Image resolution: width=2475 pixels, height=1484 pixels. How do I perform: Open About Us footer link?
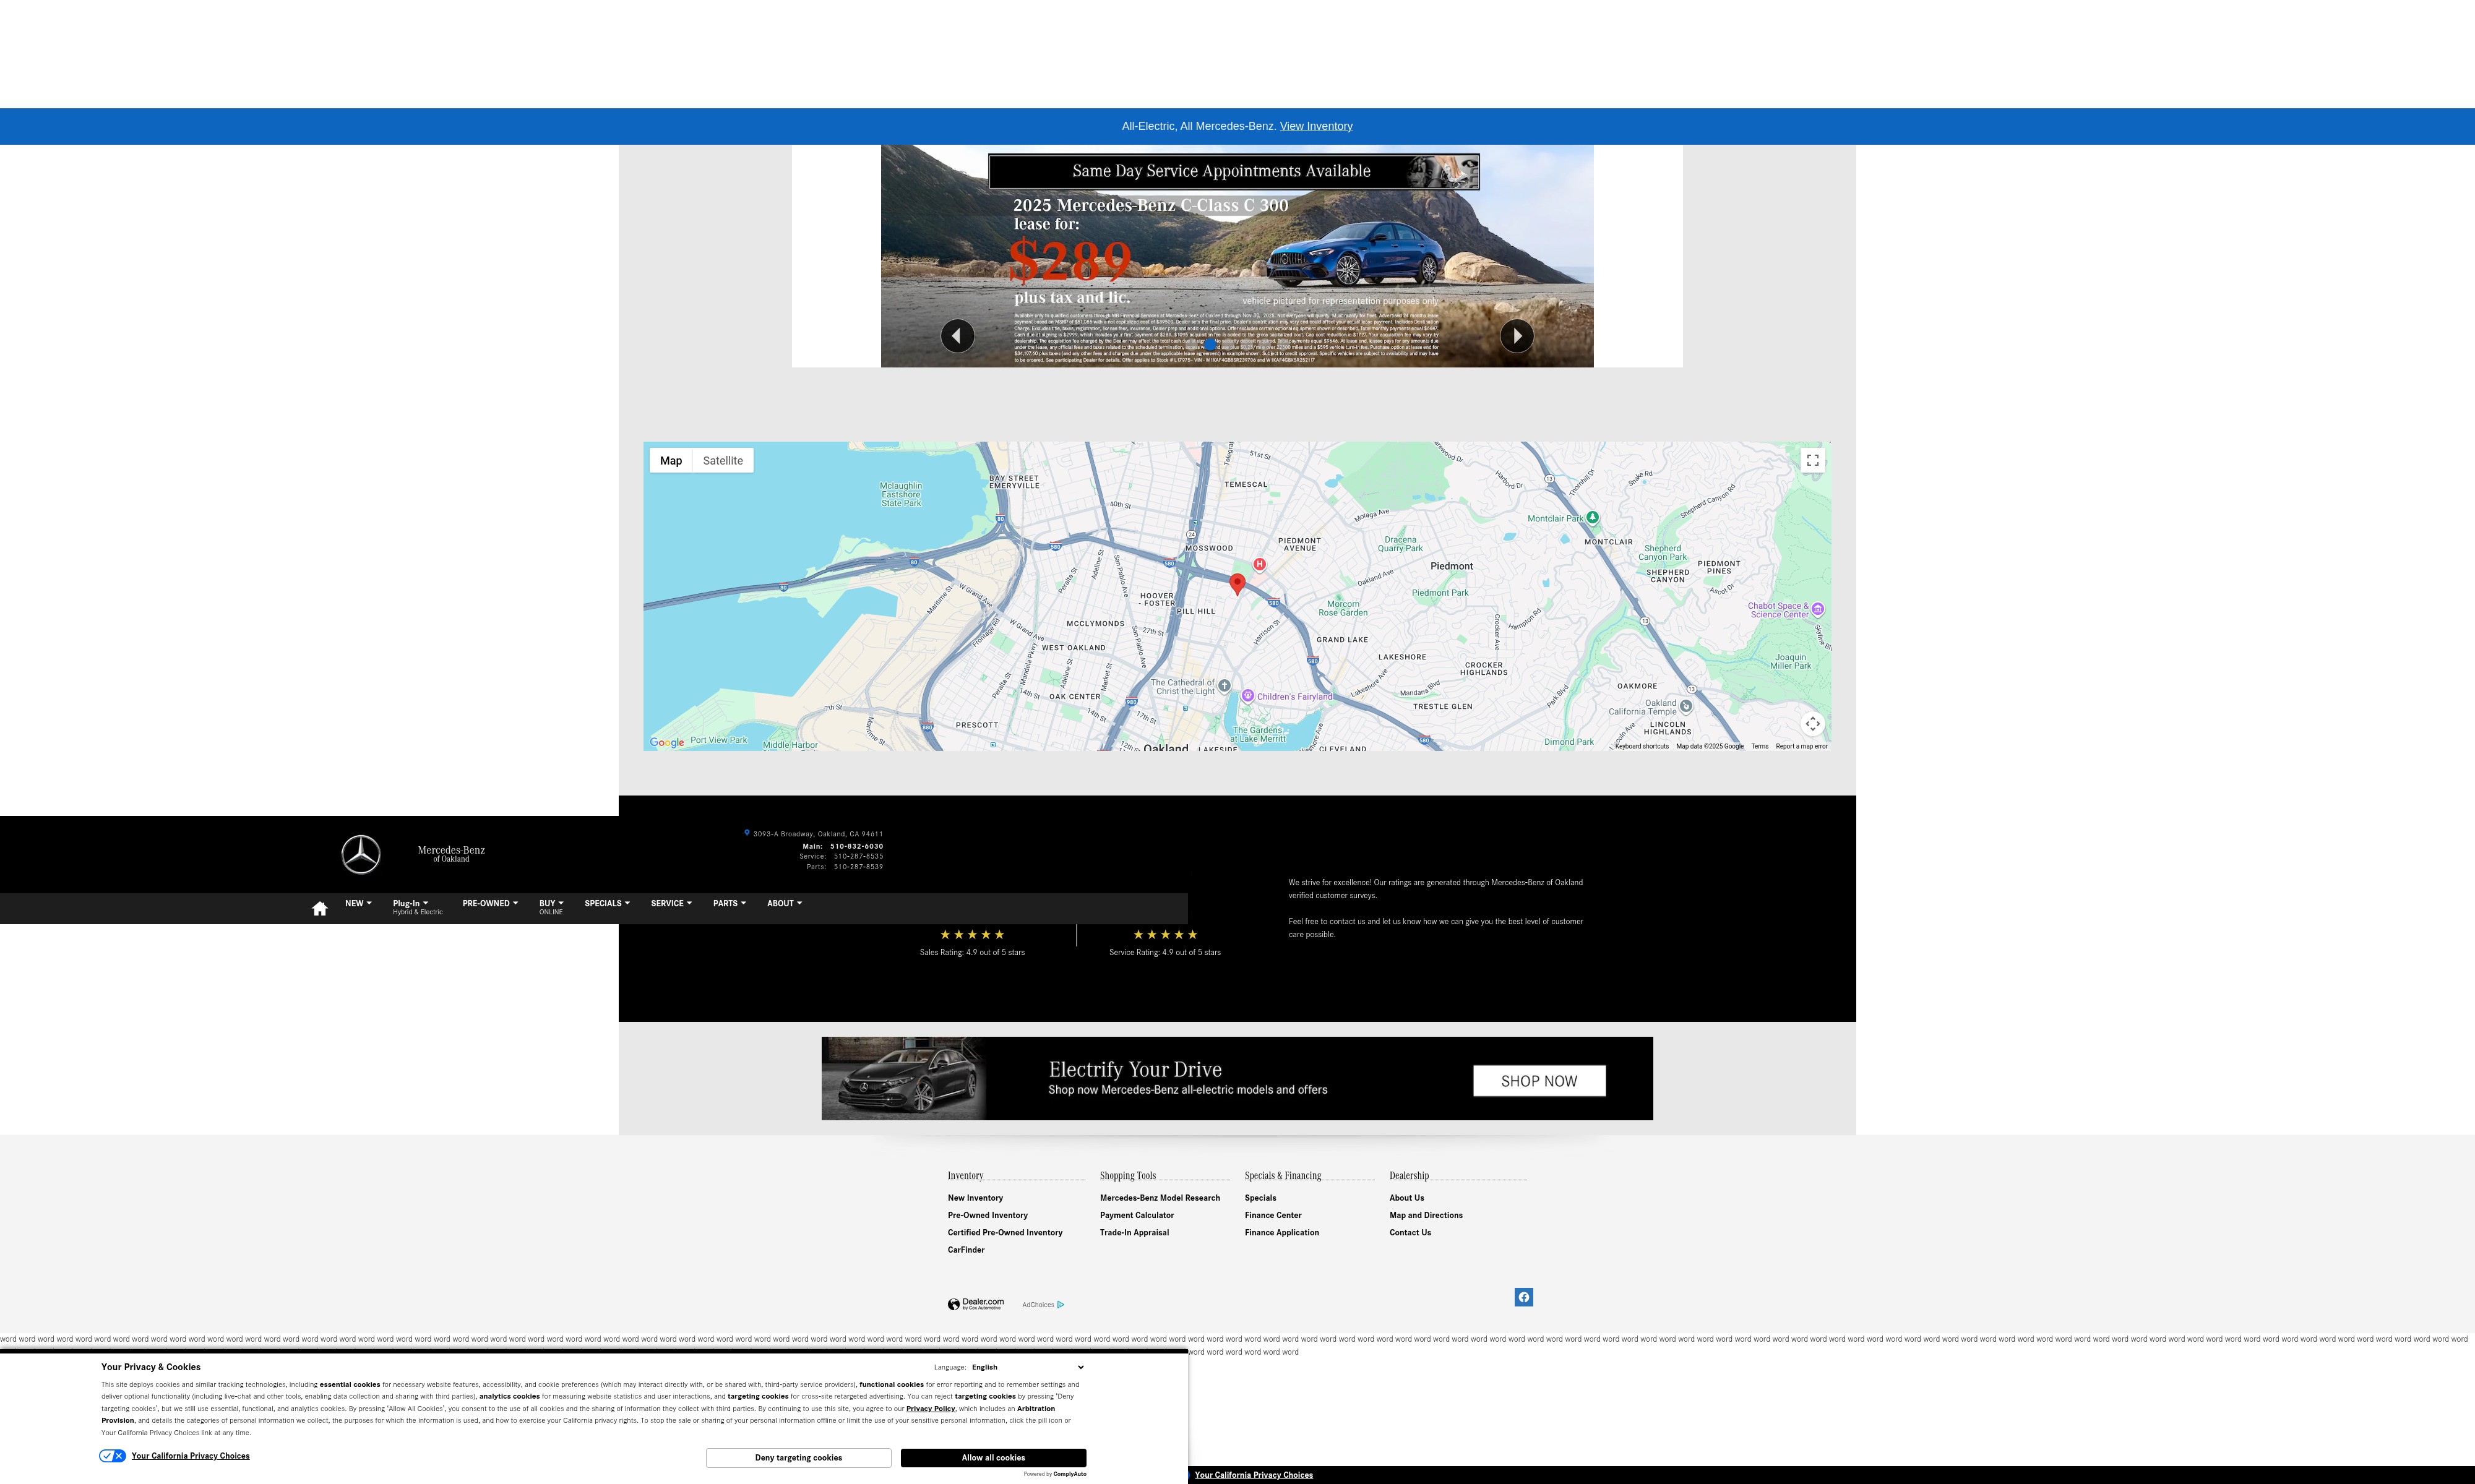1406,1198
